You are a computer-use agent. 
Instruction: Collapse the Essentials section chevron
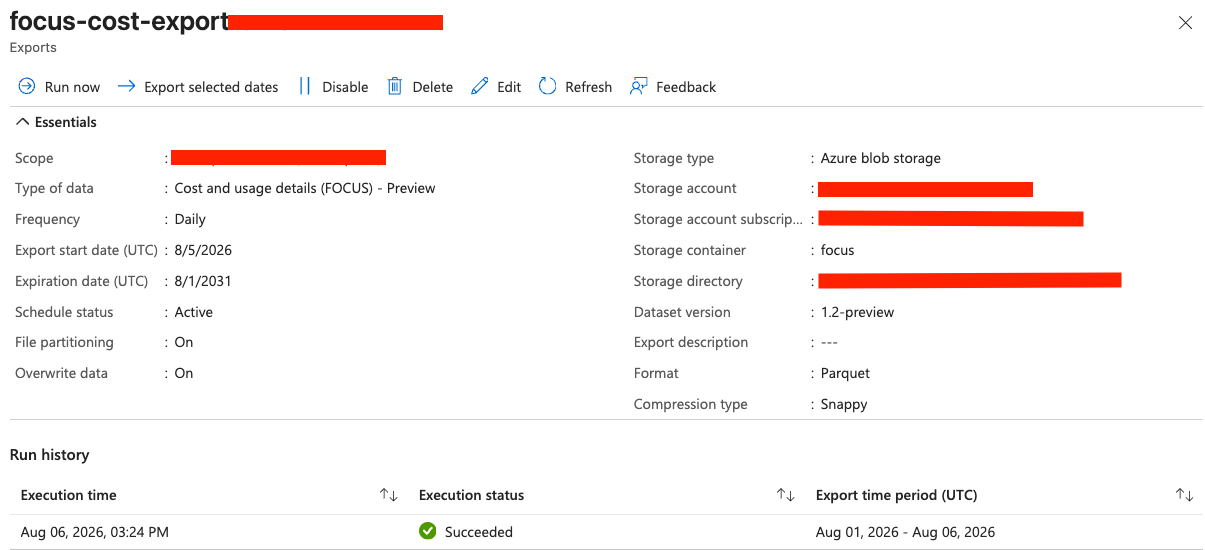pos(23,122)
